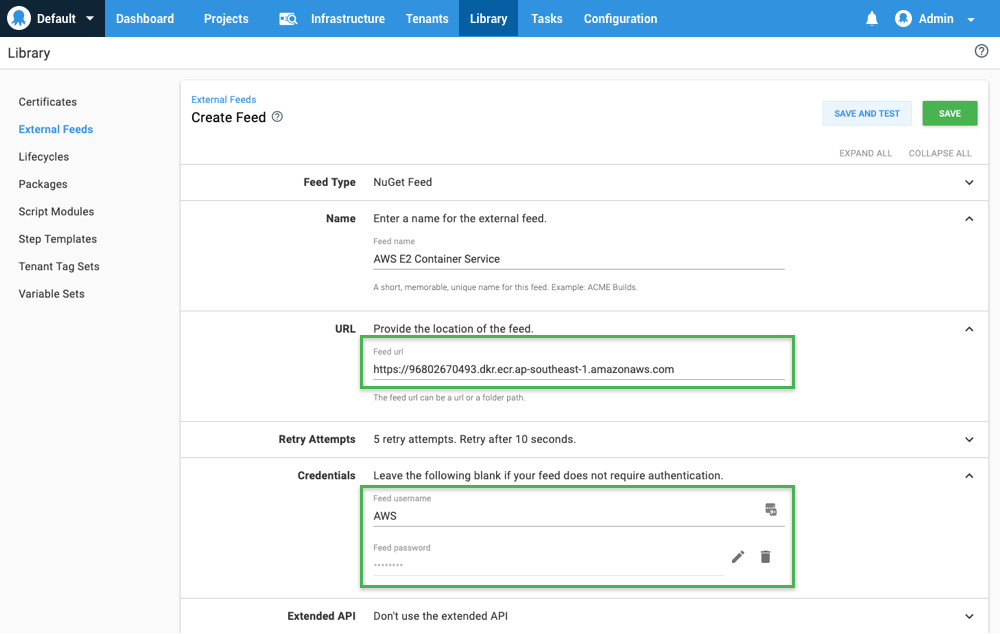Open the External Feeds breadcrumb link

tap(223, 99)
